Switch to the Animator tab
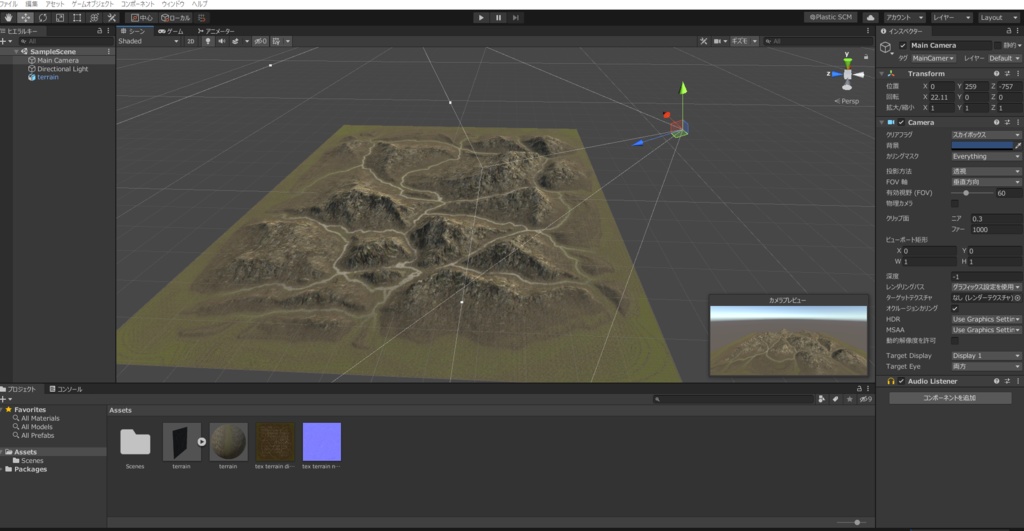This screenshot has width=1024, height=531. tap(216, 31)
